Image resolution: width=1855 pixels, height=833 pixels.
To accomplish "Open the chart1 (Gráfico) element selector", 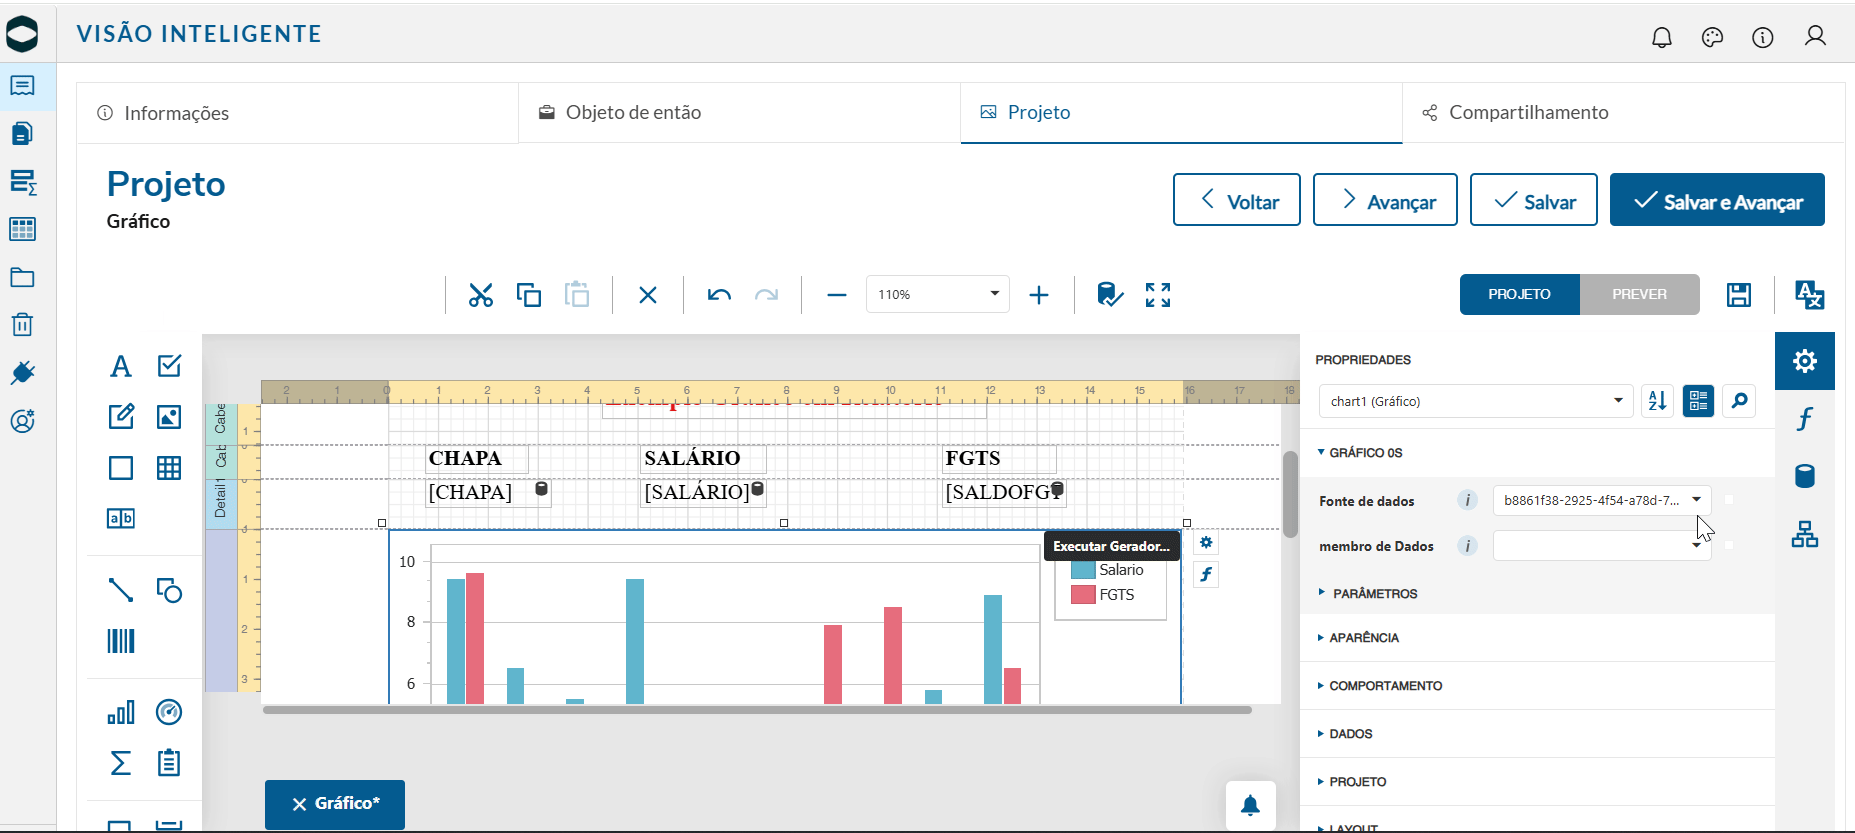I will point(1476,401).
